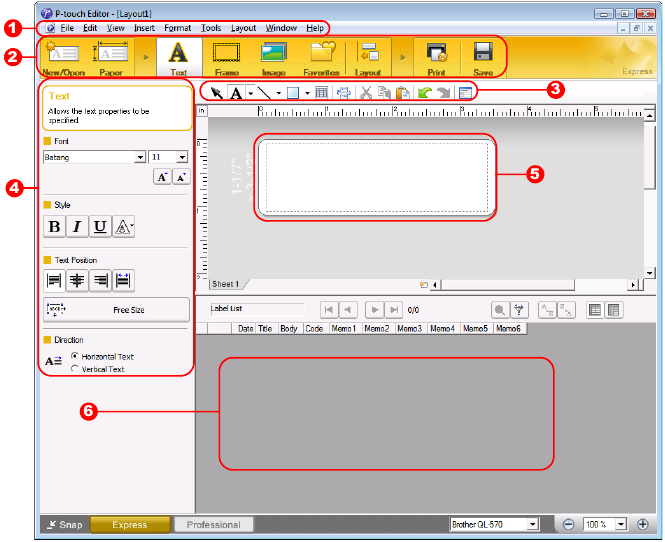Open the Frame properties icon
The width and height of the screenshot is (665, 542).
pyautogui.click(x=226, y=58)
